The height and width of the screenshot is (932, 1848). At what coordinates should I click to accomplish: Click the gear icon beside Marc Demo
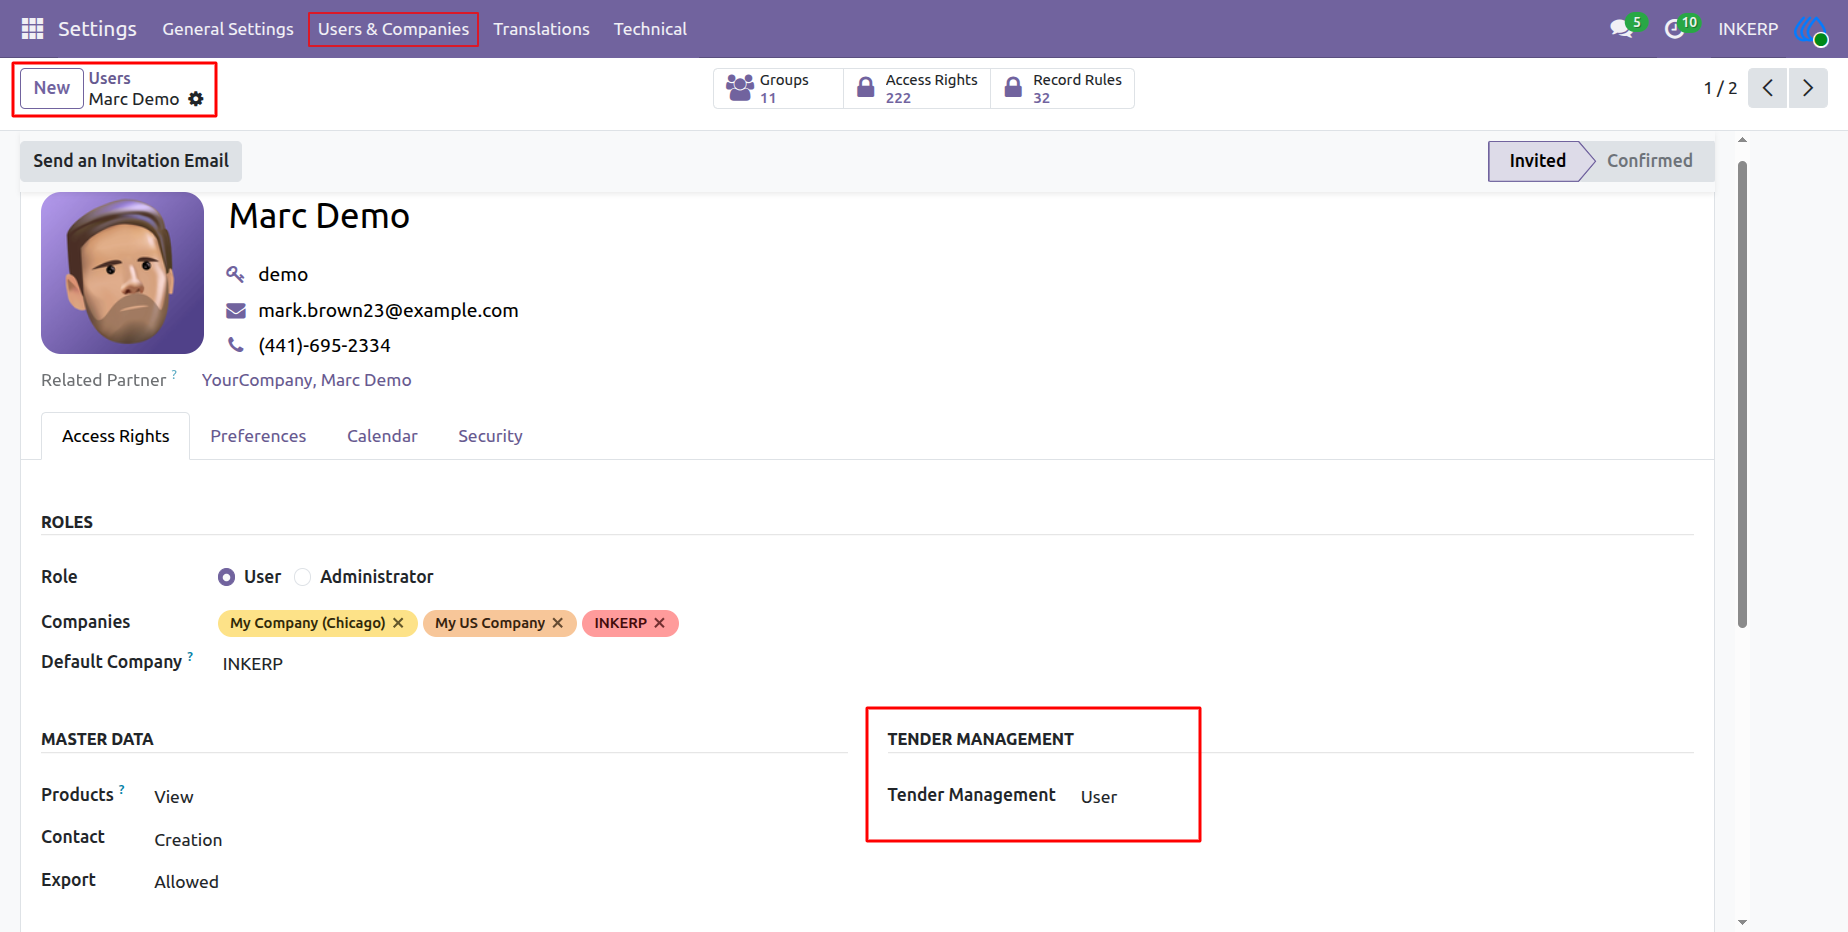tap(196, 99)
